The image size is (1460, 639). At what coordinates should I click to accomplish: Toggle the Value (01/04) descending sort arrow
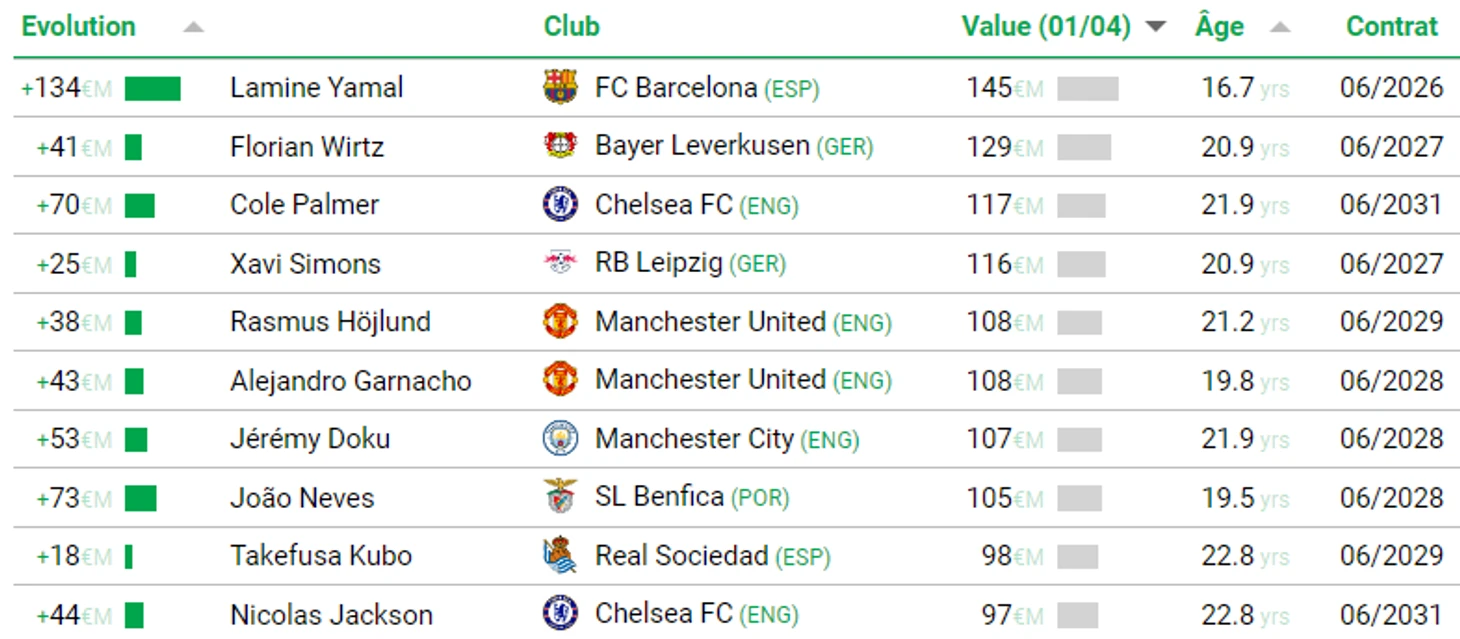(x=1156, y=27)
